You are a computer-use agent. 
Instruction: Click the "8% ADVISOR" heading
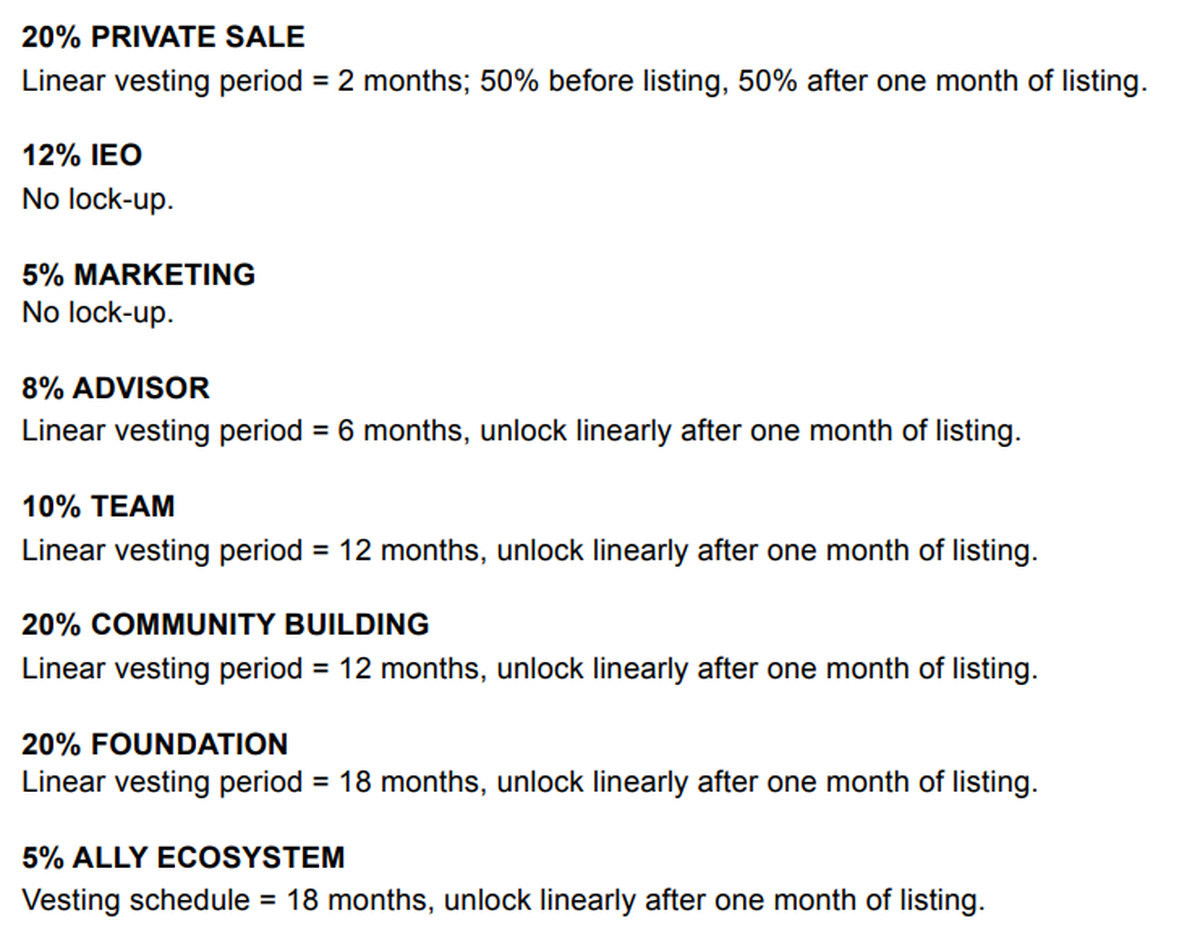[x=116, y=388]
